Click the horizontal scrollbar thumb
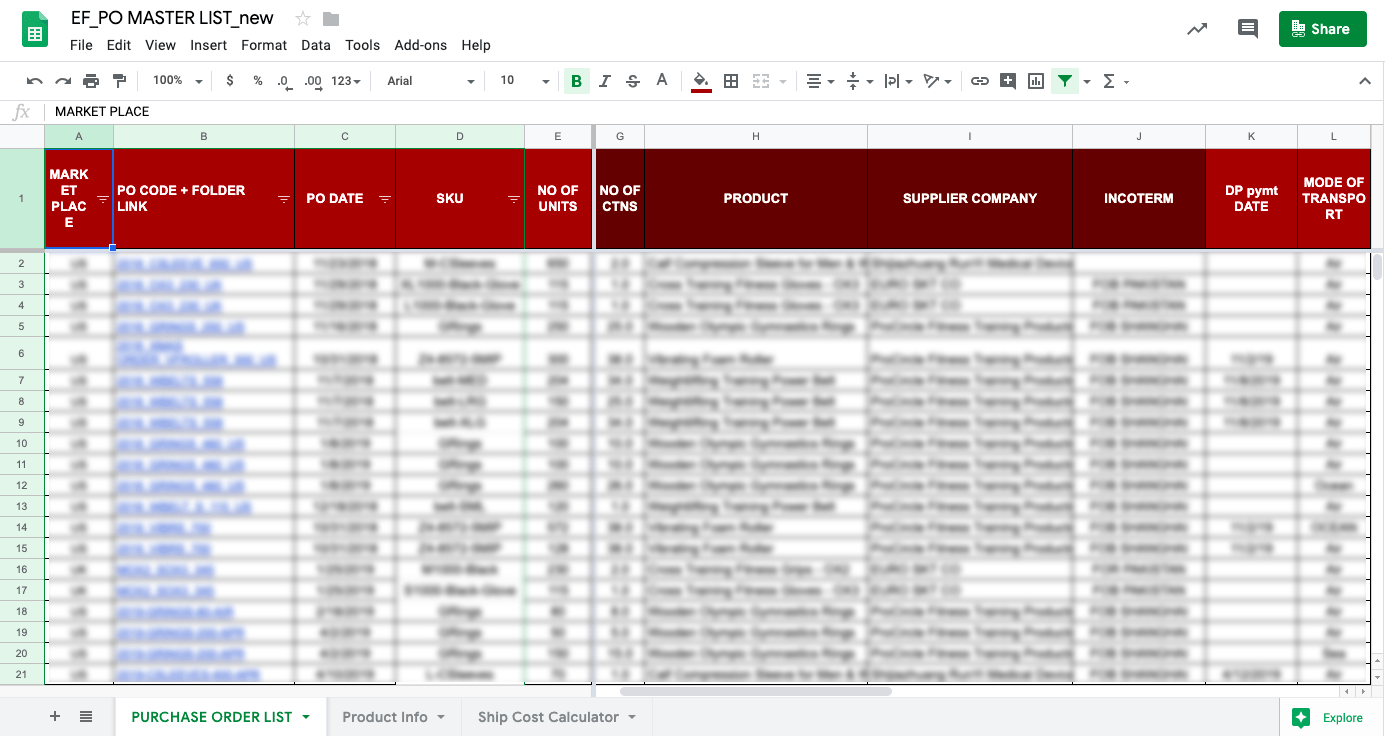The width and height of the screenshot is (1385, 736). 756,691
